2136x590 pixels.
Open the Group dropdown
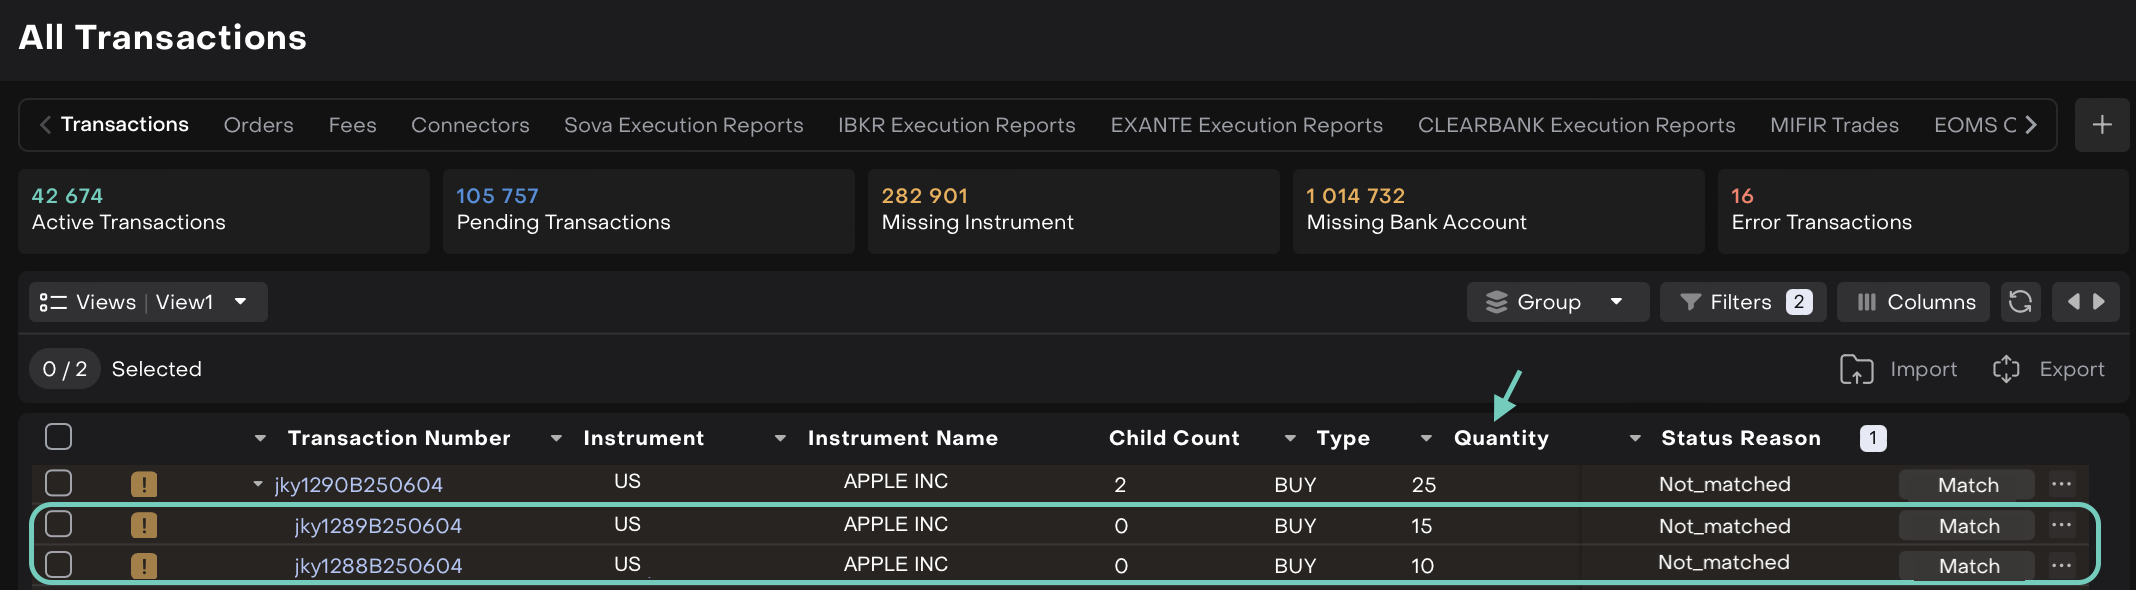coord(1556,302)
